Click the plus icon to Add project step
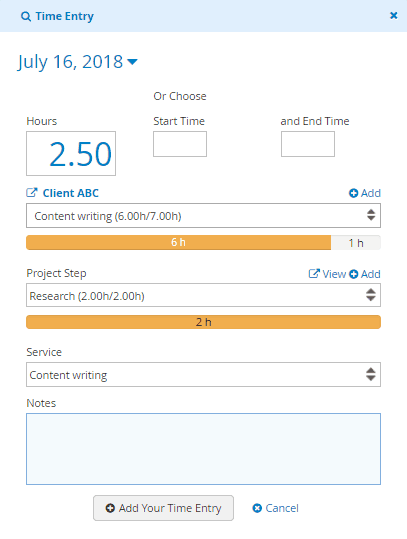The image size is (407, 539). 354,274
